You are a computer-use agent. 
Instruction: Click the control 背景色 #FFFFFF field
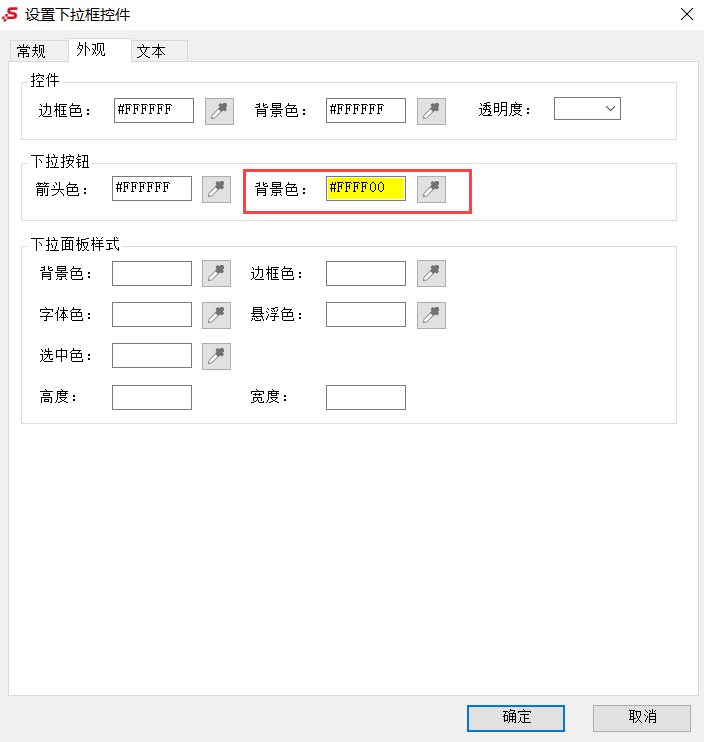[366, 110]
